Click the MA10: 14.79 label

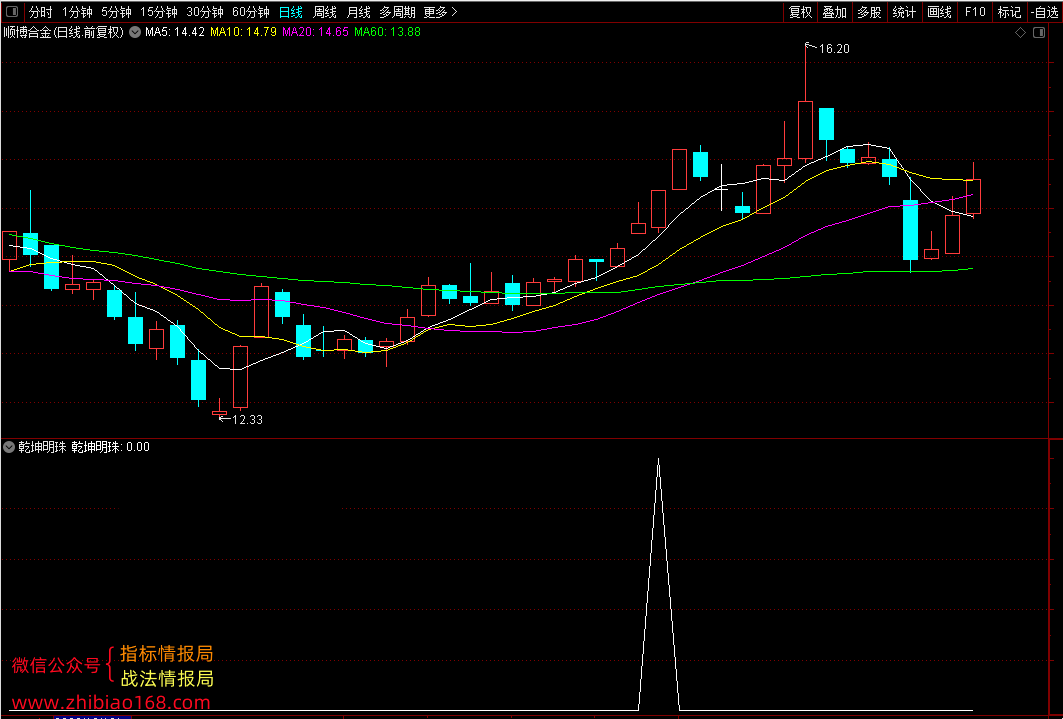point(244,32)
